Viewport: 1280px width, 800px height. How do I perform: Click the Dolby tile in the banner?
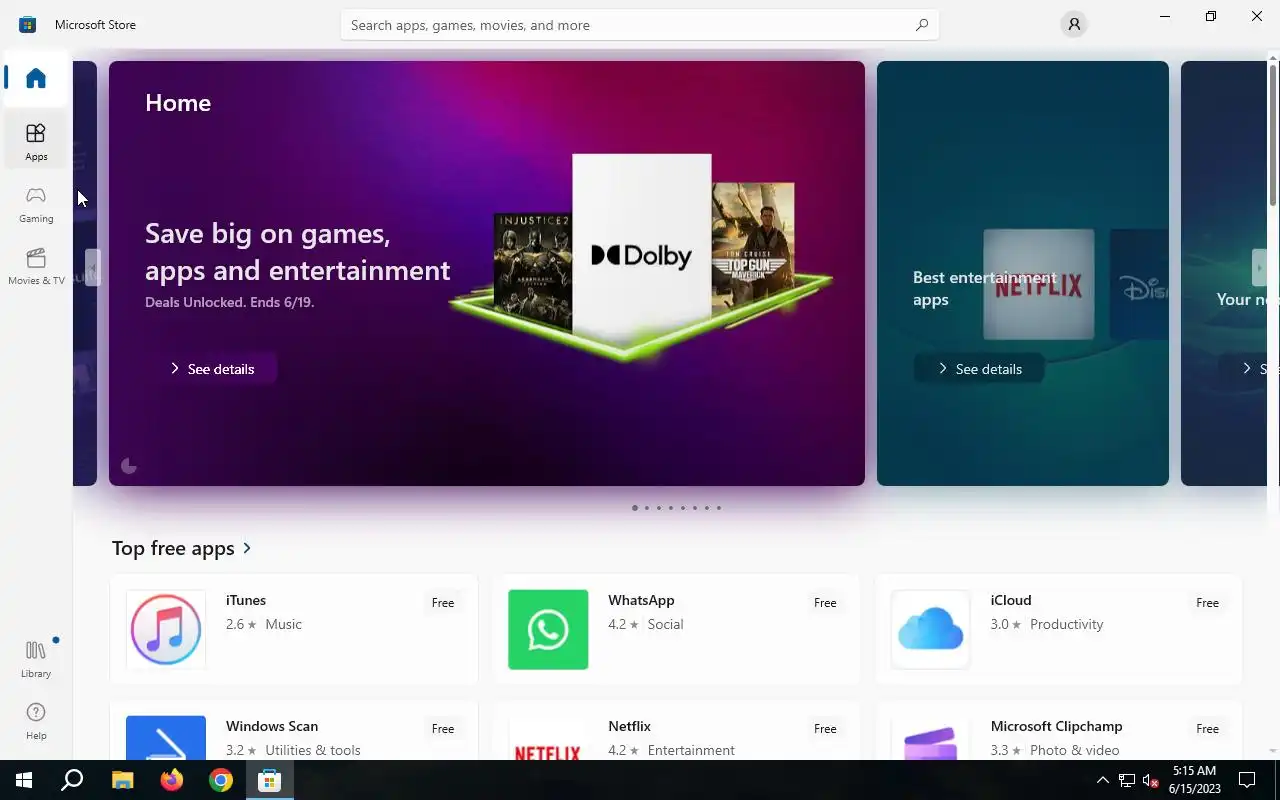point(642,250)
